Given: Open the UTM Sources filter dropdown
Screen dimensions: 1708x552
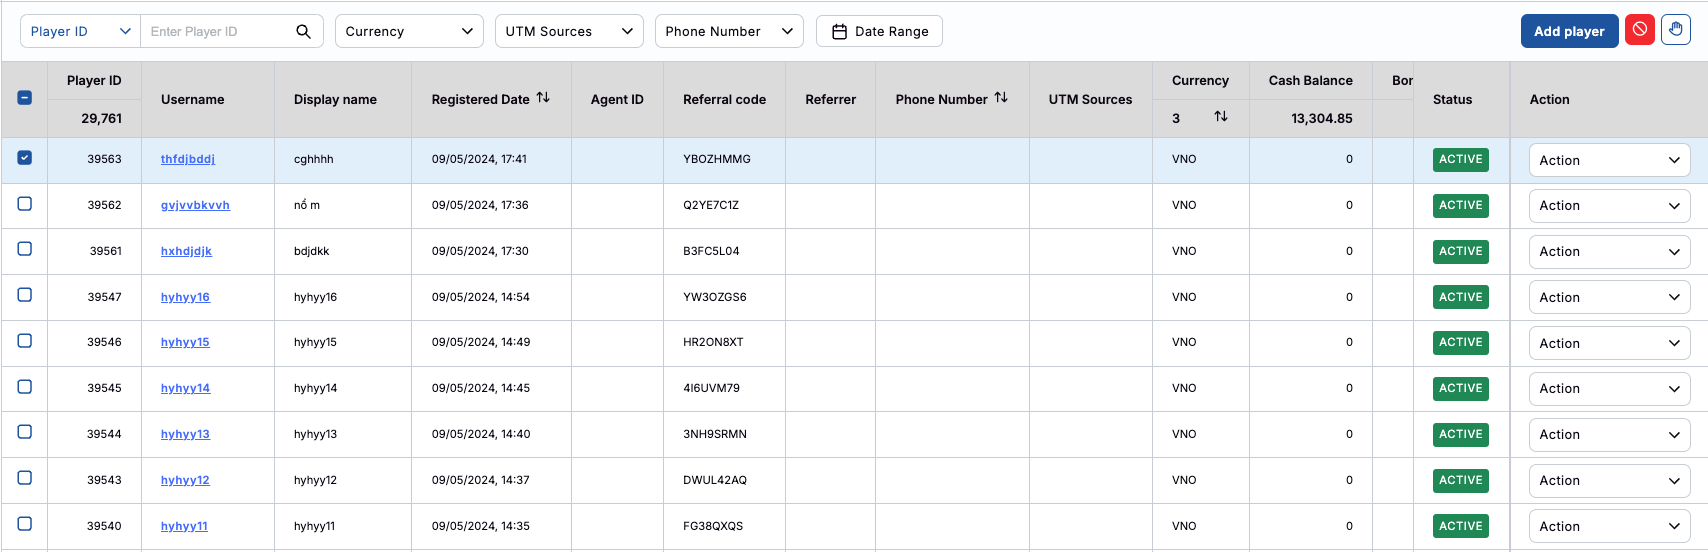Looking at the screenshot, I should point(569,31).
